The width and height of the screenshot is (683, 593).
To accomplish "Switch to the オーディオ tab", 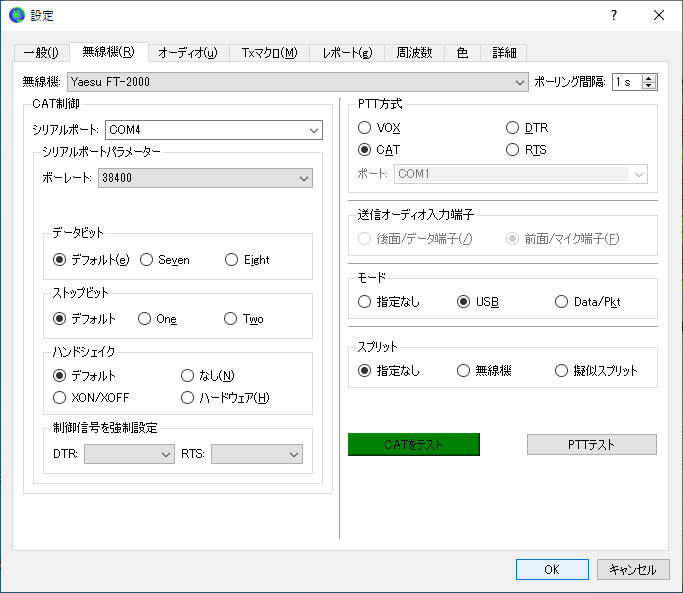I will (x=188, y=53).
